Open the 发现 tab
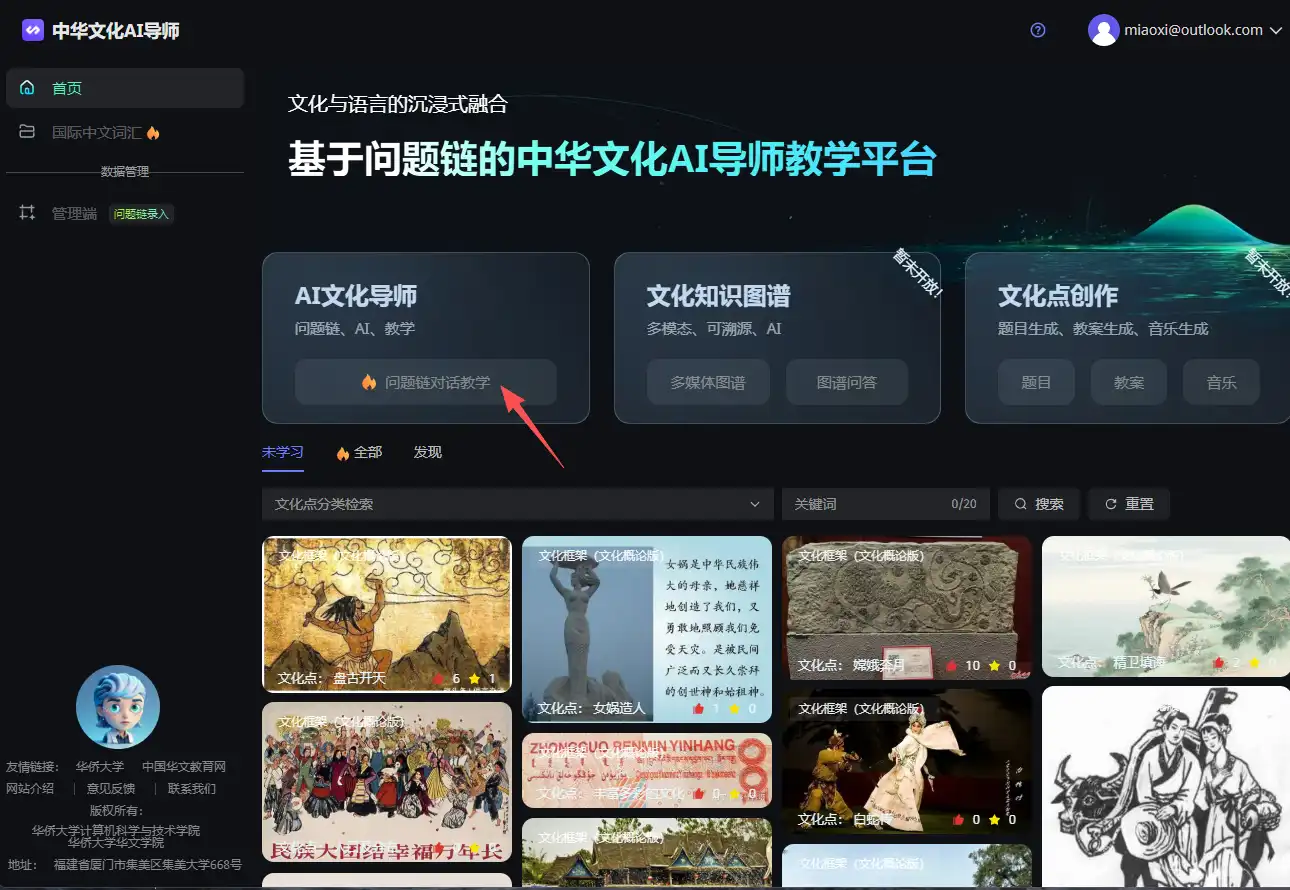Image resolution: width=1290 pixels, height=890 pixels. click(427, 452)
